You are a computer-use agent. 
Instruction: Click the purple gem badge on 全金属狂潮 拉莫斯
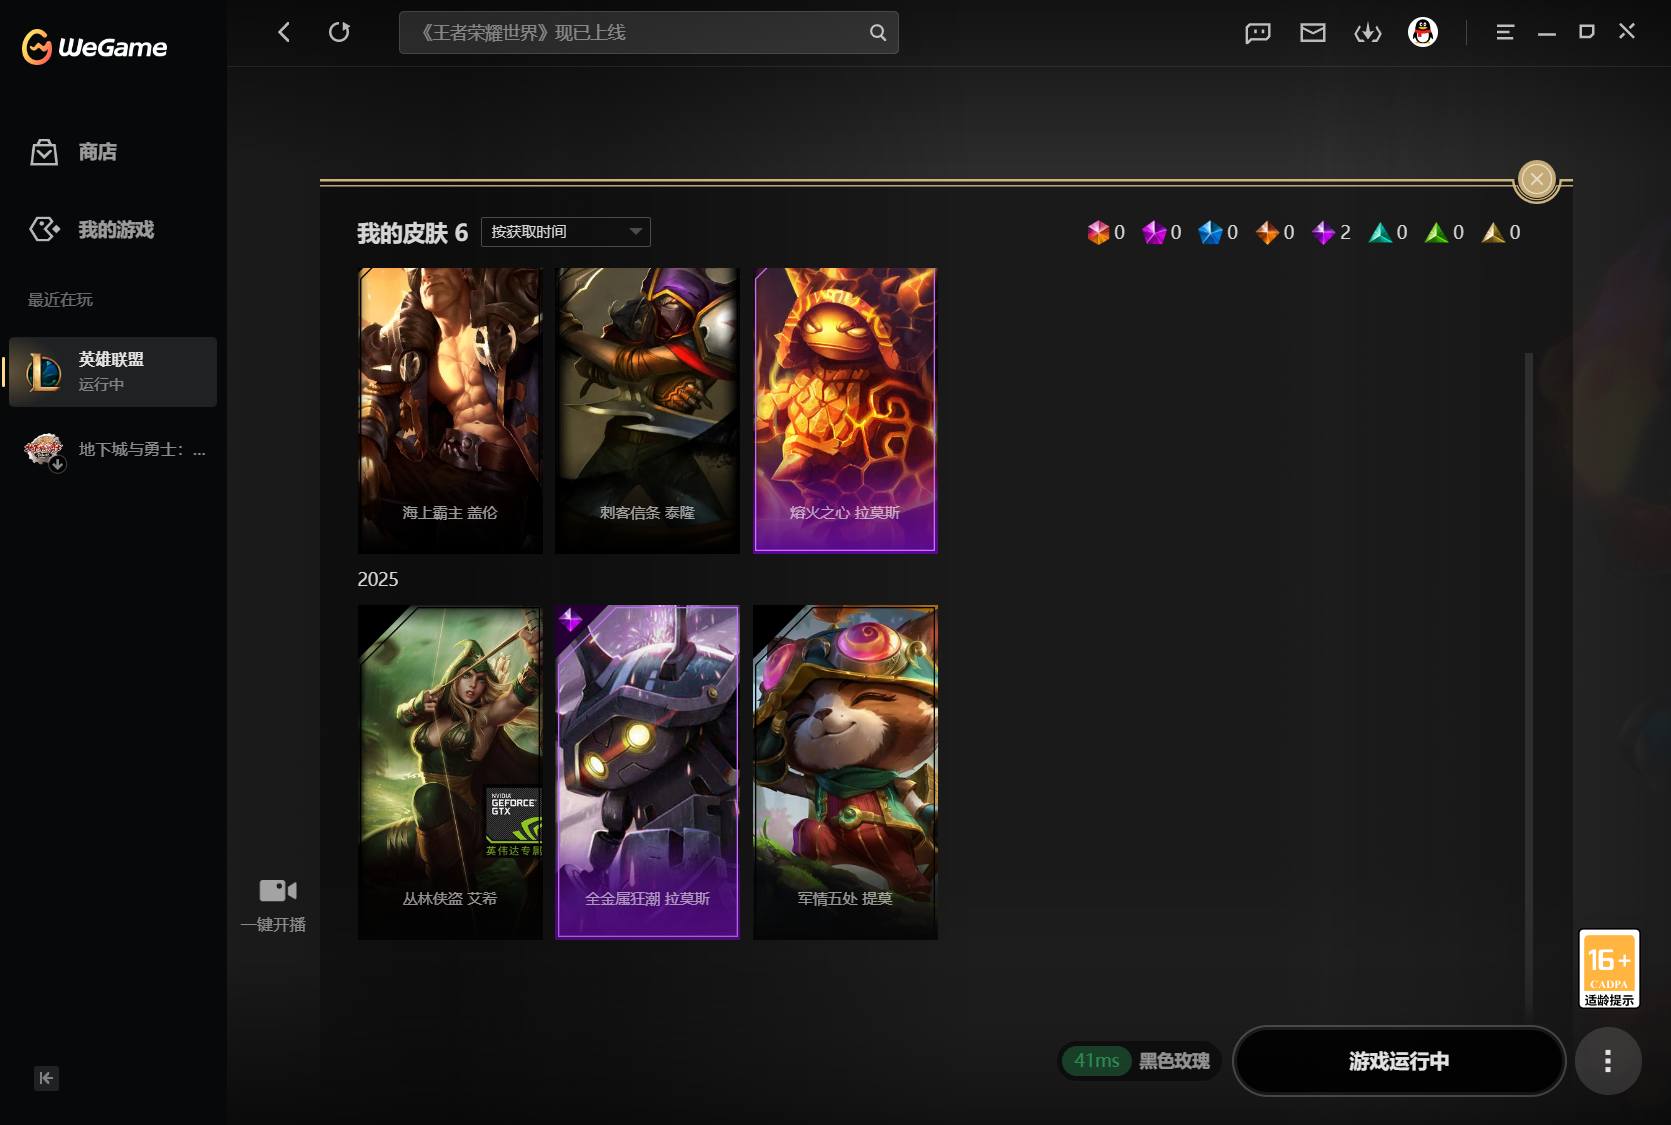point(570,620)
